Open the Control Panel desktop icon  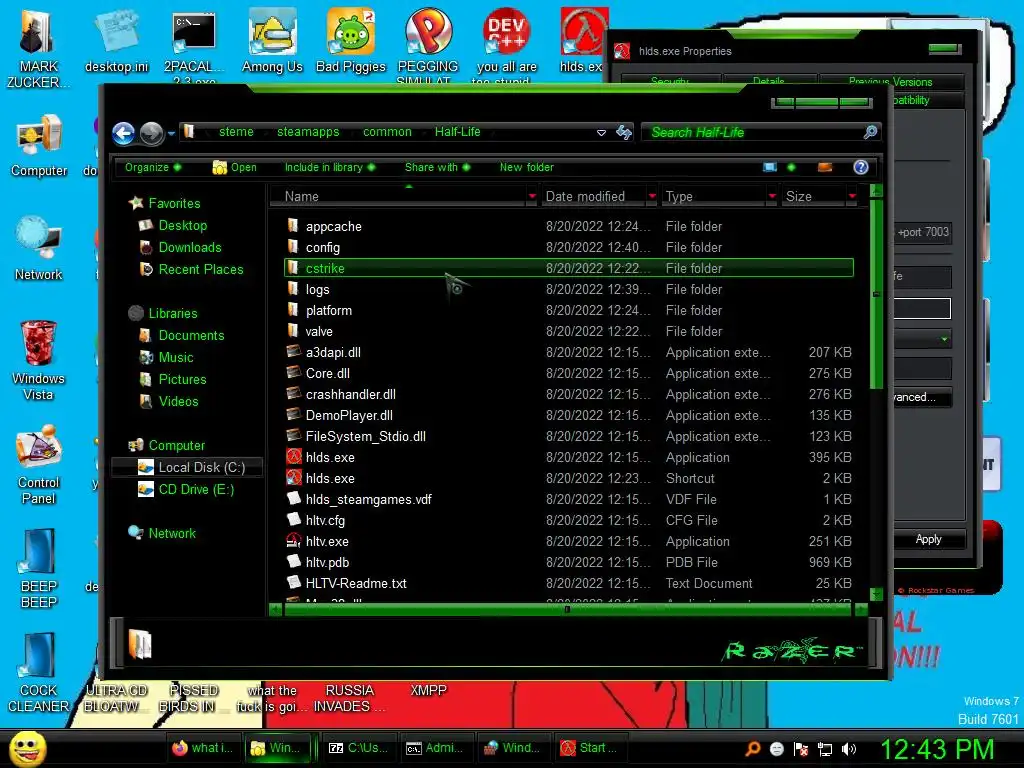pyautogui.click(x=39, y=465)
